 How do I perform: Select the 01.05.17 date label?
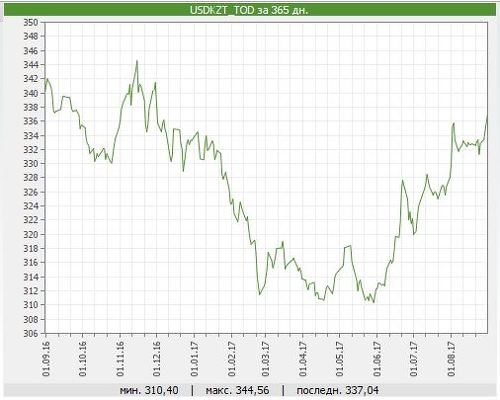click(339, 359)
